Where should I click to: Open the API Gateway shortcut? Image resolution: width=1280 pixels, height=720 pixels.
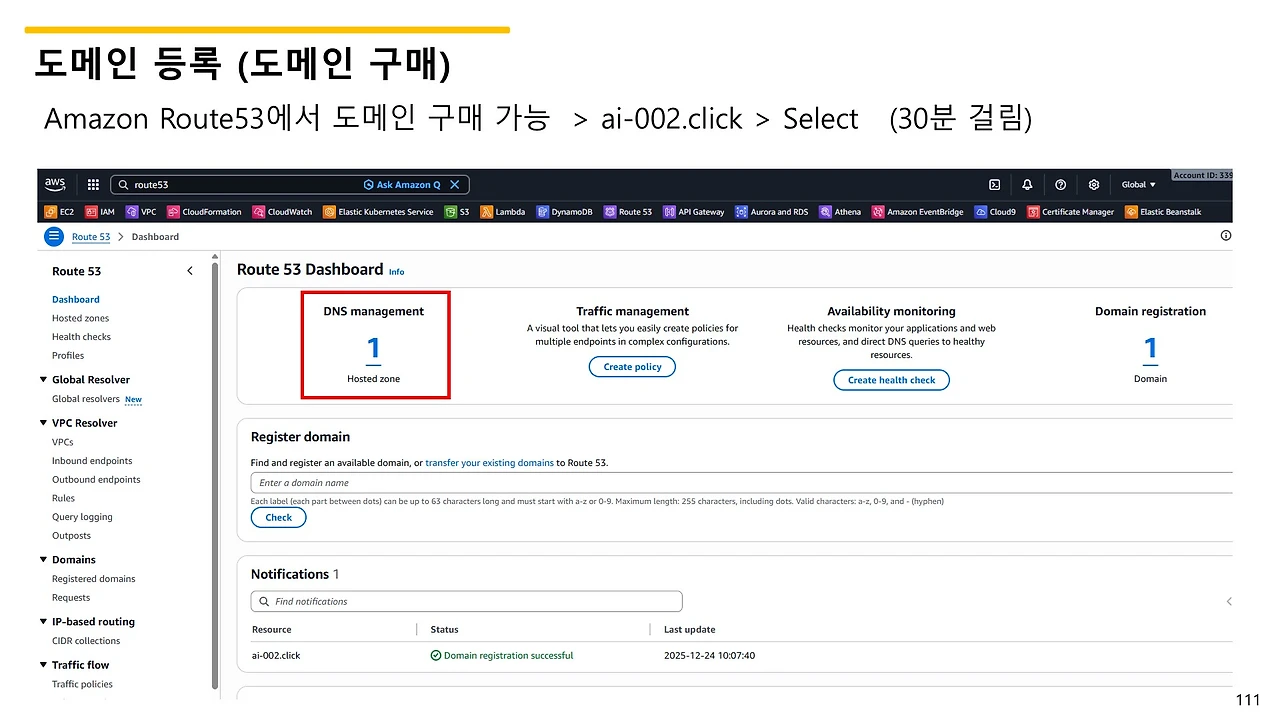tap(694, 211)
